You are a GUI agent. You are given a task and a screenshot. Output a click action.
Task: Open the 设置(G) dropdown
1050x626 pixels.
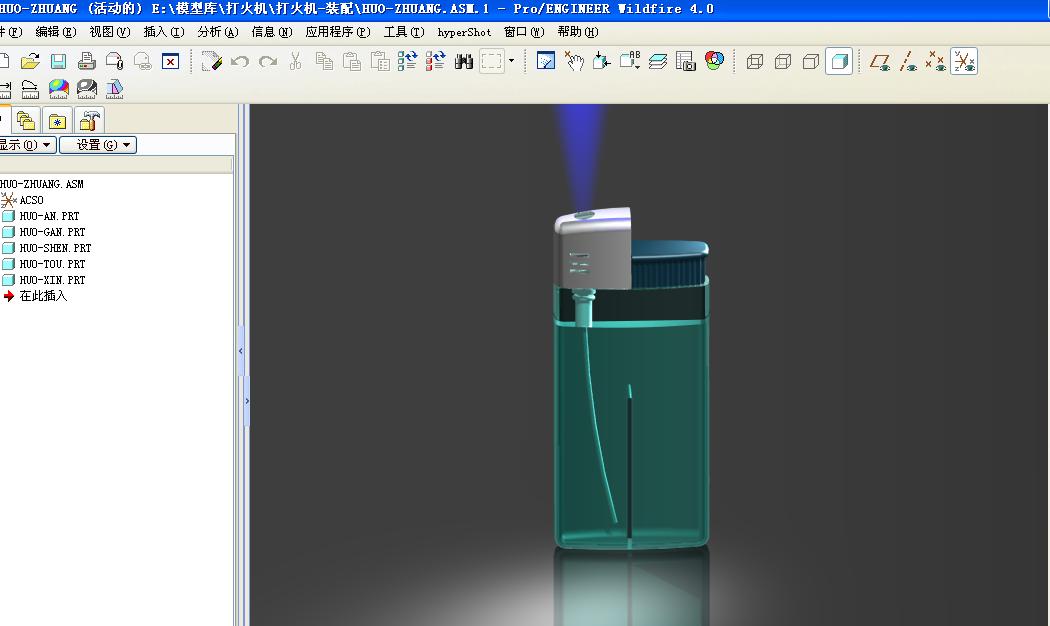pos(97,145)
